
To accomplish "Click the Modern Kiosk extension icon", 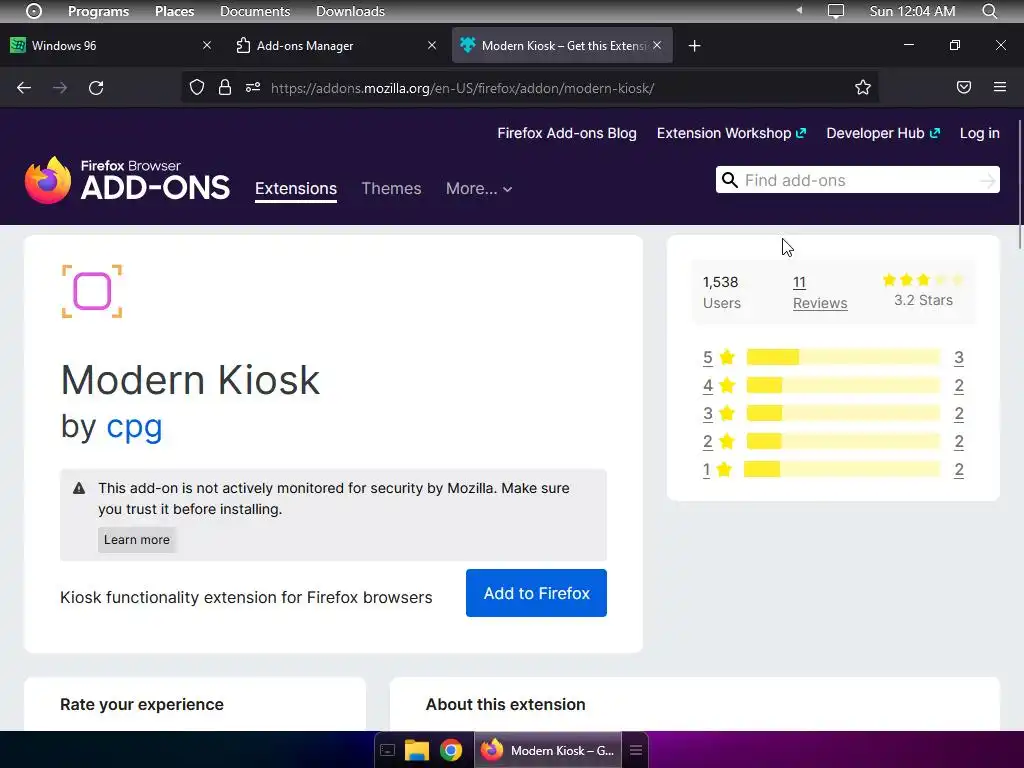I will click(92, 291).
